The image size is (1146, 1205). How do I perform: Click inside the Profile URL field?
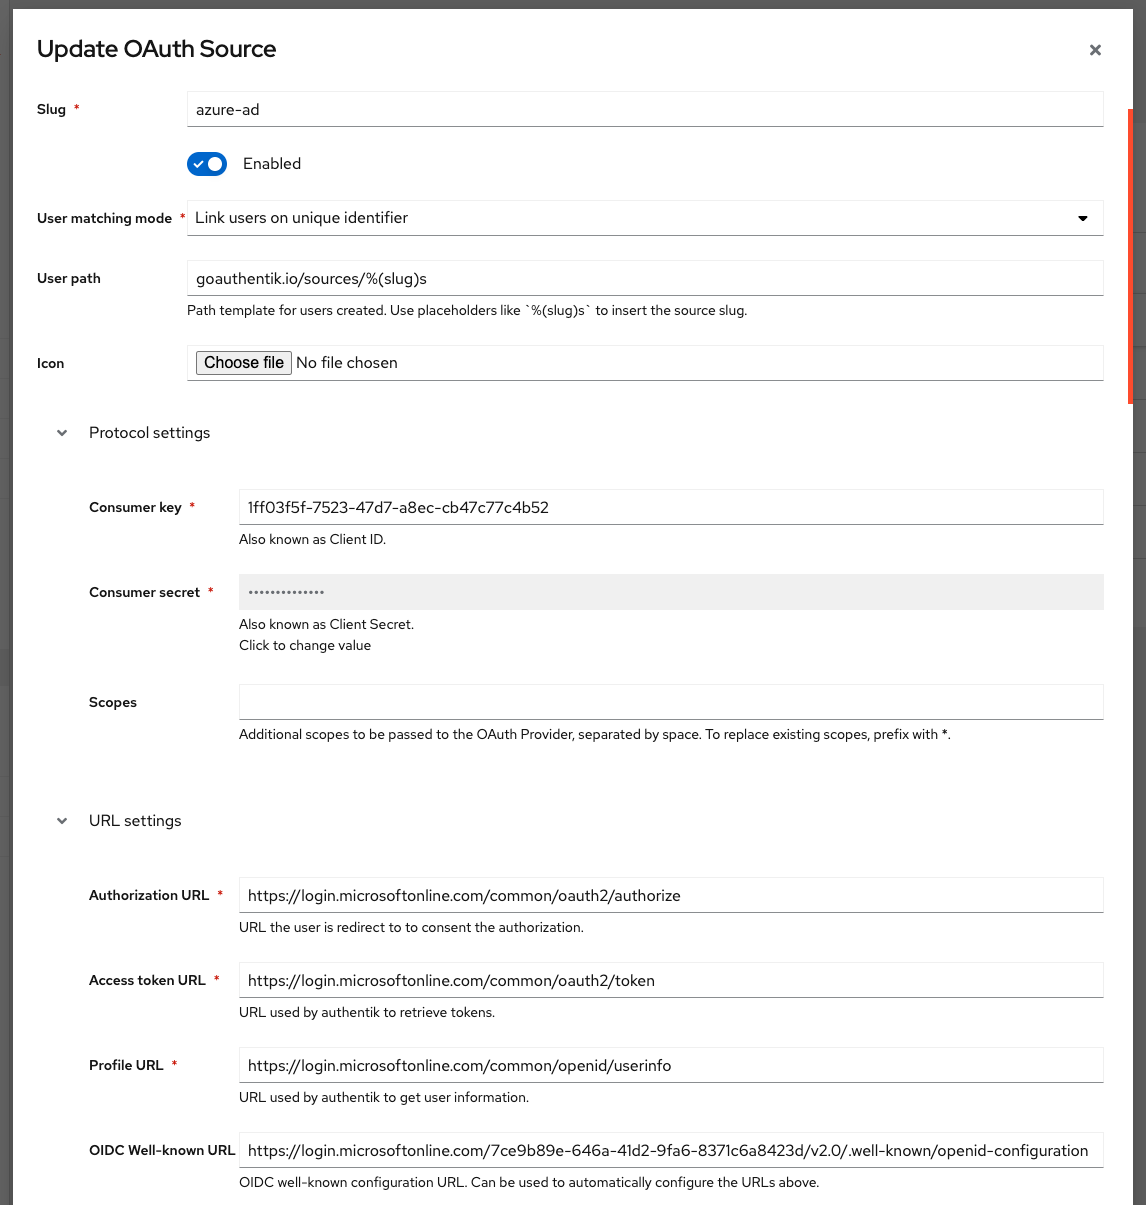(670, 1066)
